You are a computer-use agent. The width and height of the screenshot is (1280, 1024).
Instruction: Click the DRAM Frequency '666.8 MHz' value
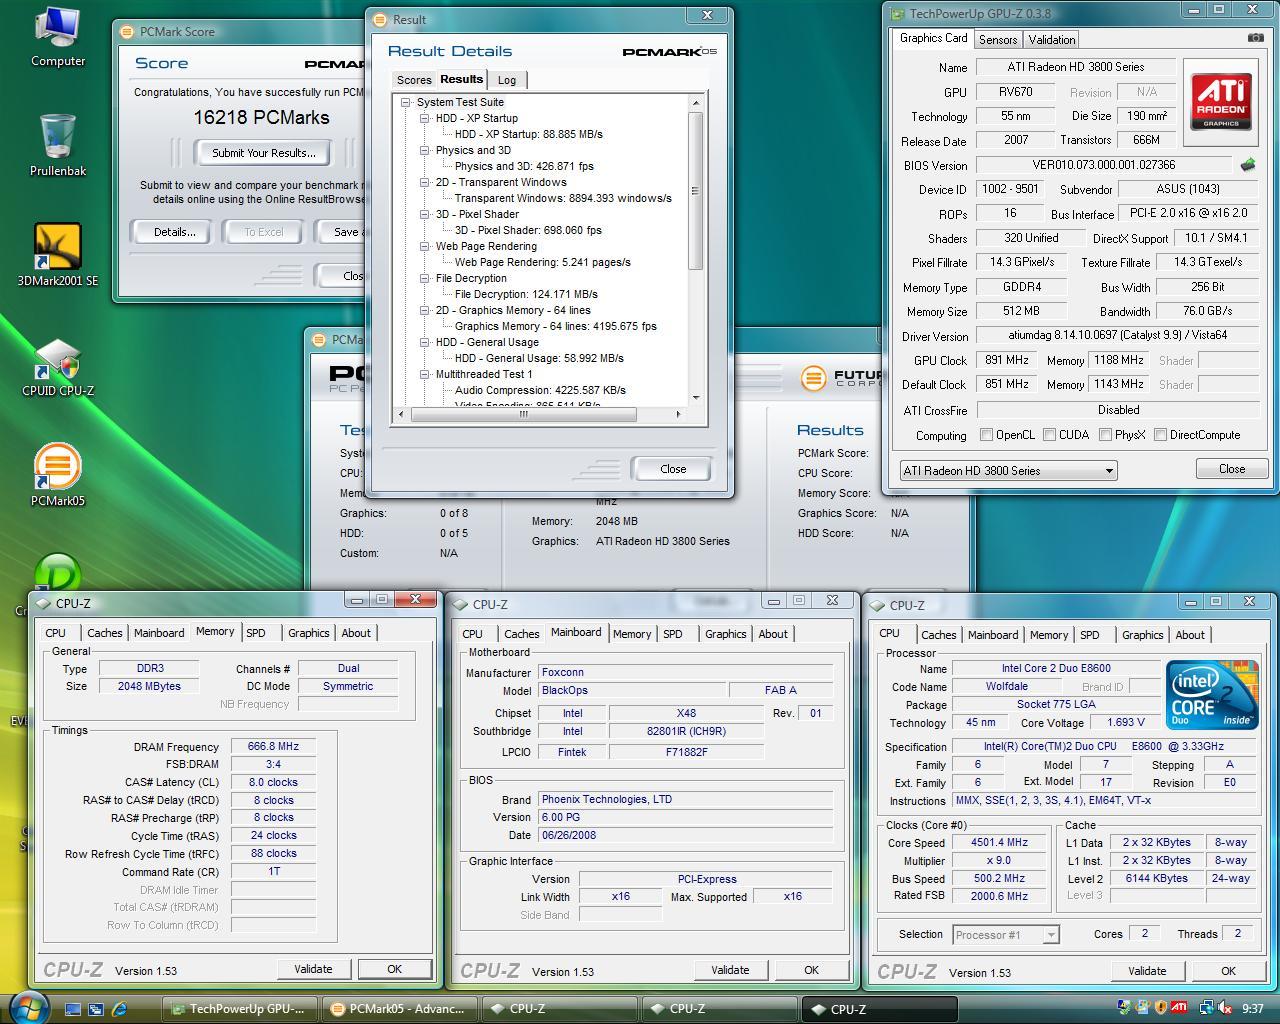click(x=273, y=746)
